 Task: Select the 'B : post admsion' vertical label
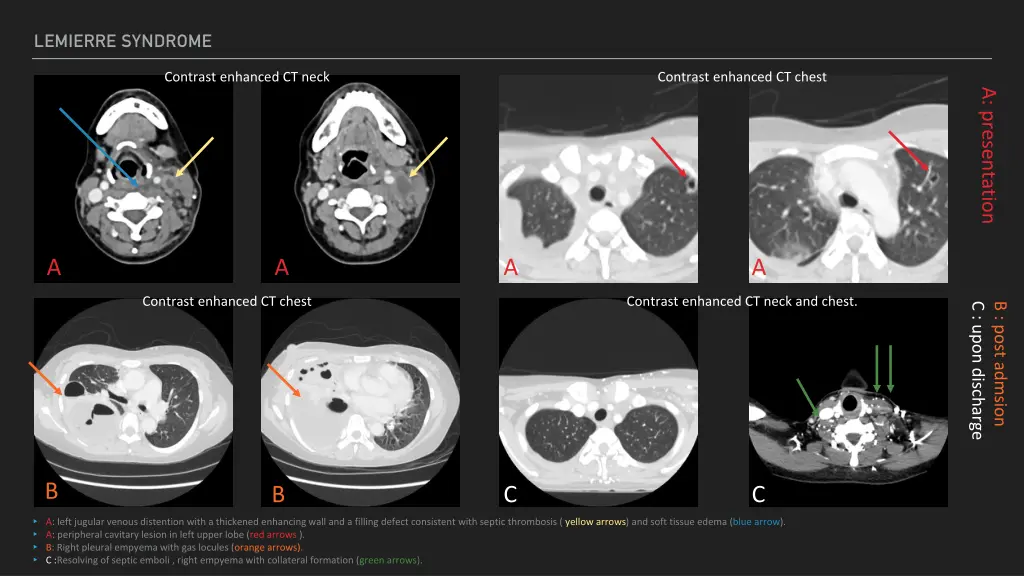coord(999,364)
